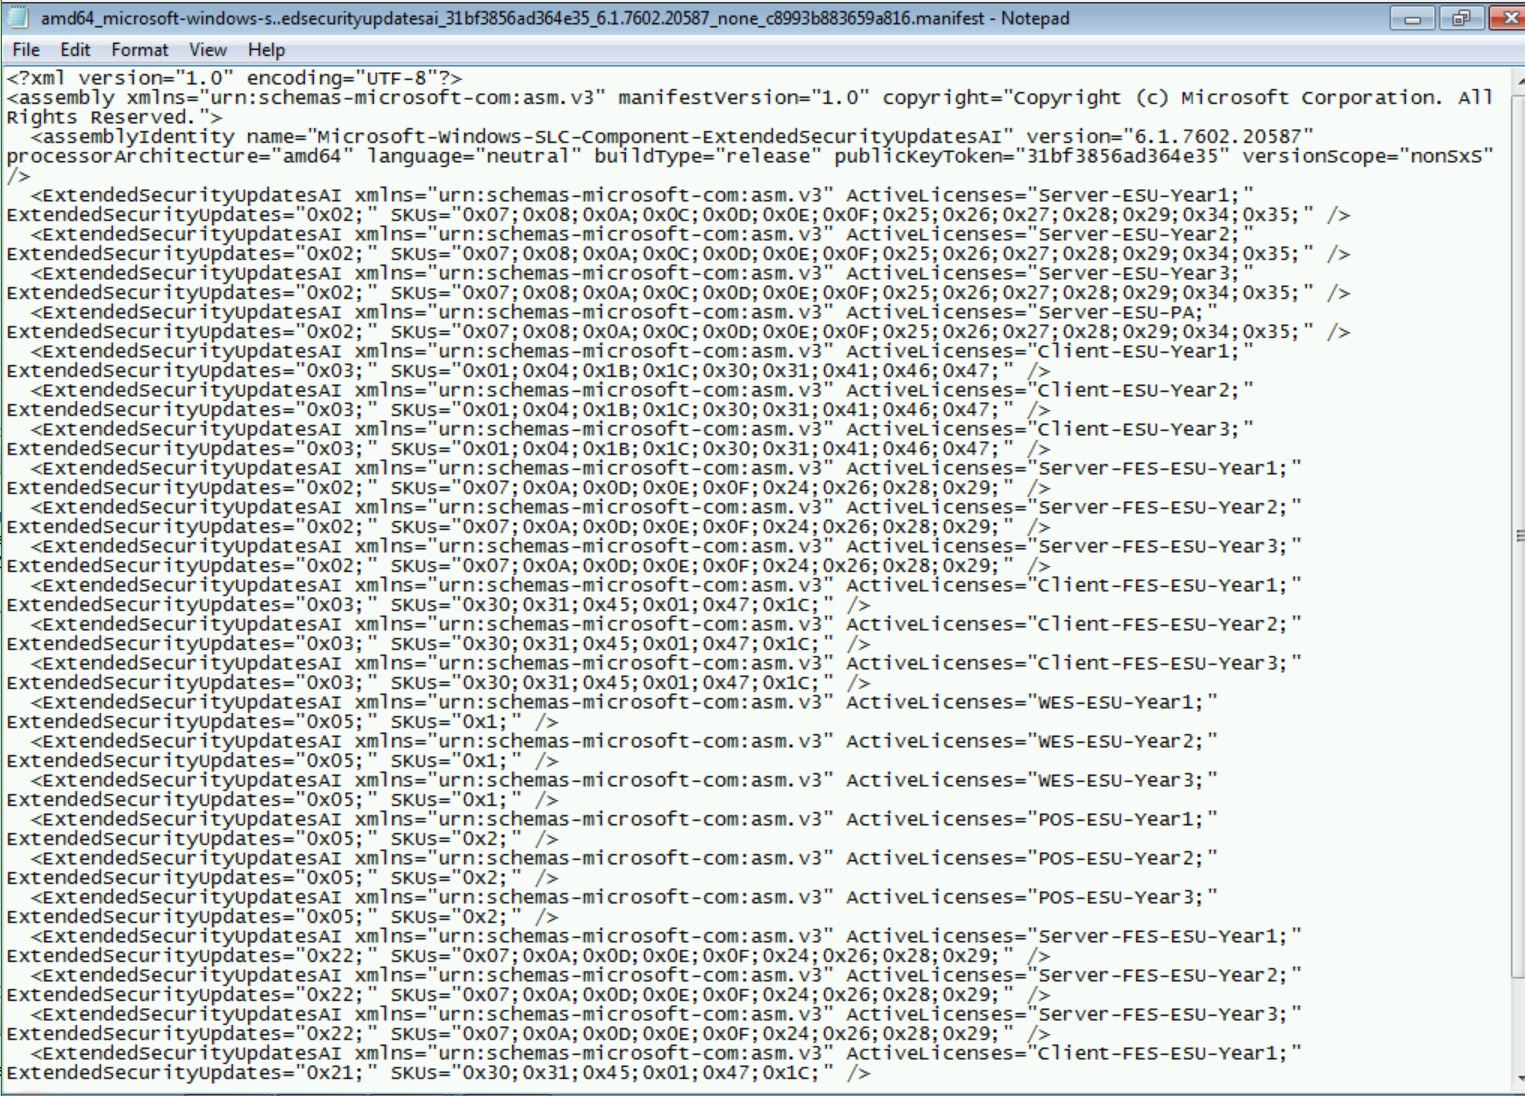Click ActiveLicenses value 'WES-ESU-Year3;'
Screen dimensions: 1525x1096
1122,780
